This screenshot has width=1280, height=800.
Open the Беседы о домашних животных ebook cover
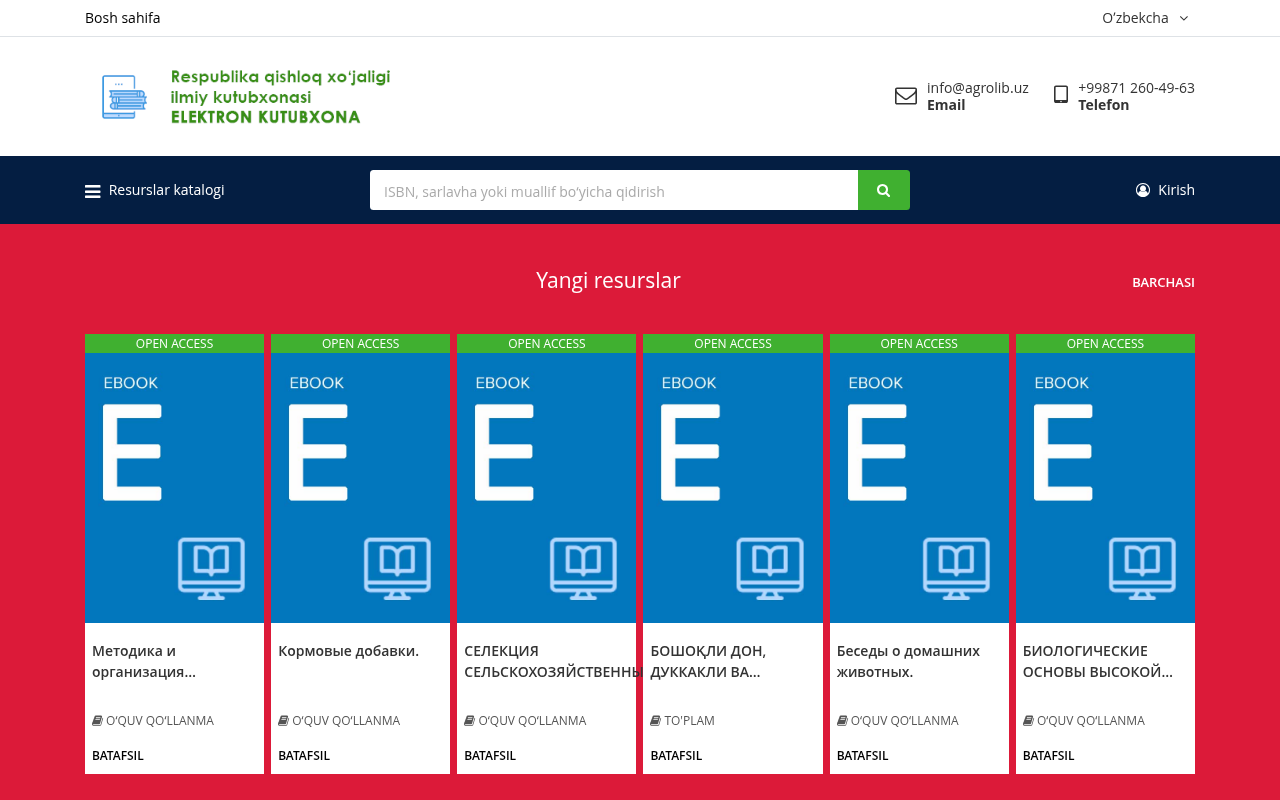coord(919,488)
